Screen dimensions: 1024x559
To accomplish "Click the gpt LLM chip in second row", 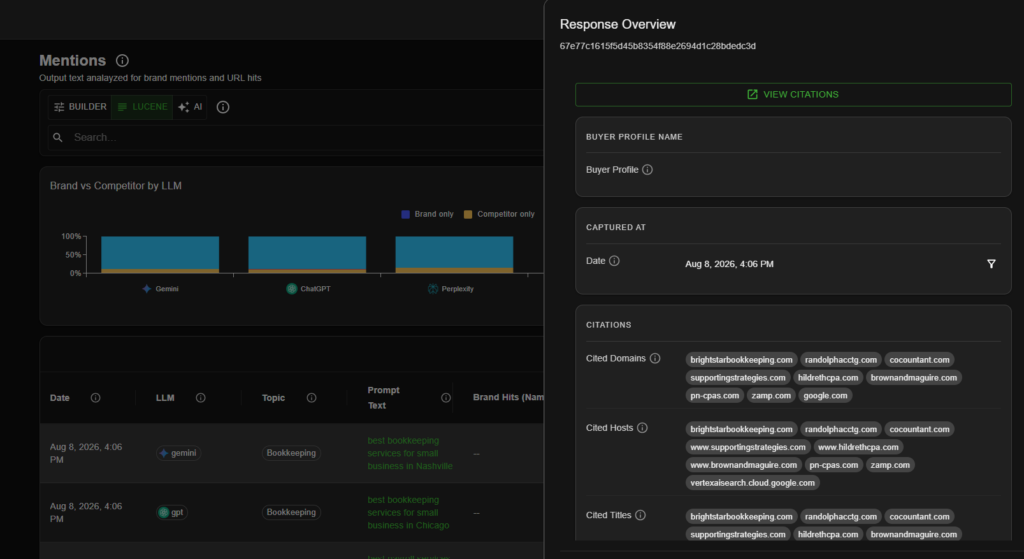I will click(x=172, y=513).
